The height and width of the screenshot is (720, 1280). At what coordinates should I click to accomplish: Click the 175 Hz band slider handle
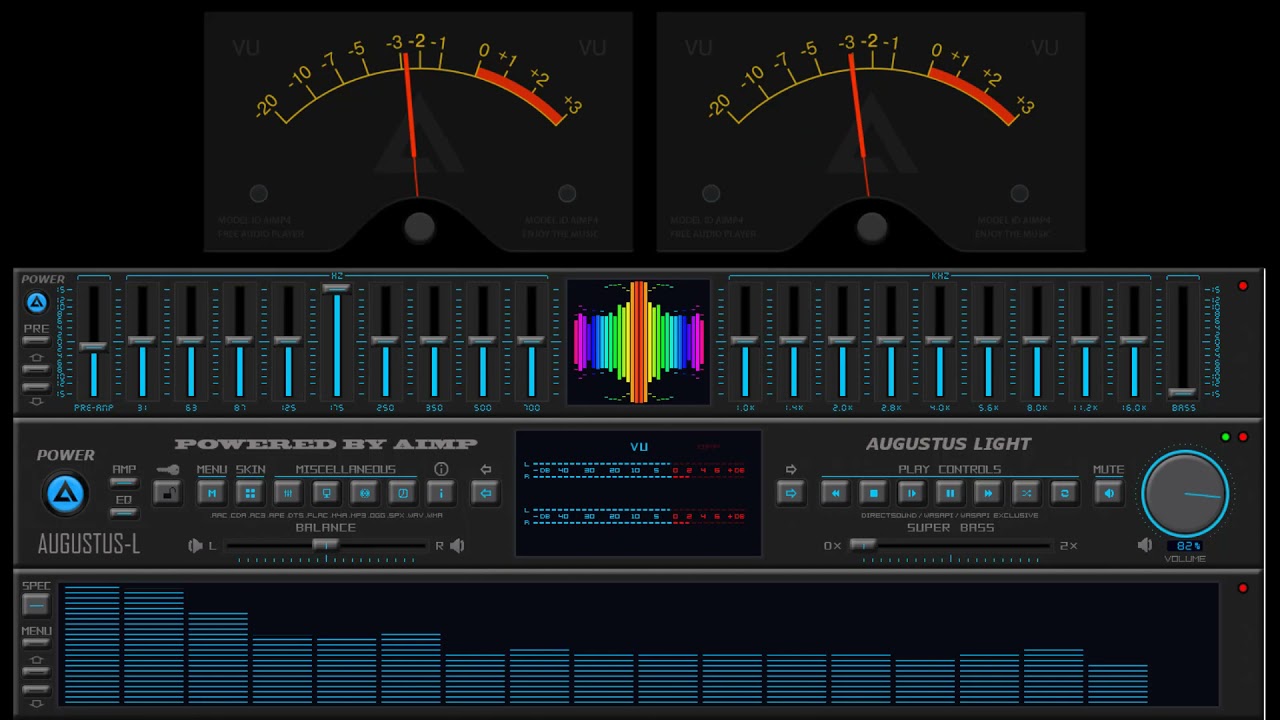(x=336, y=290)
